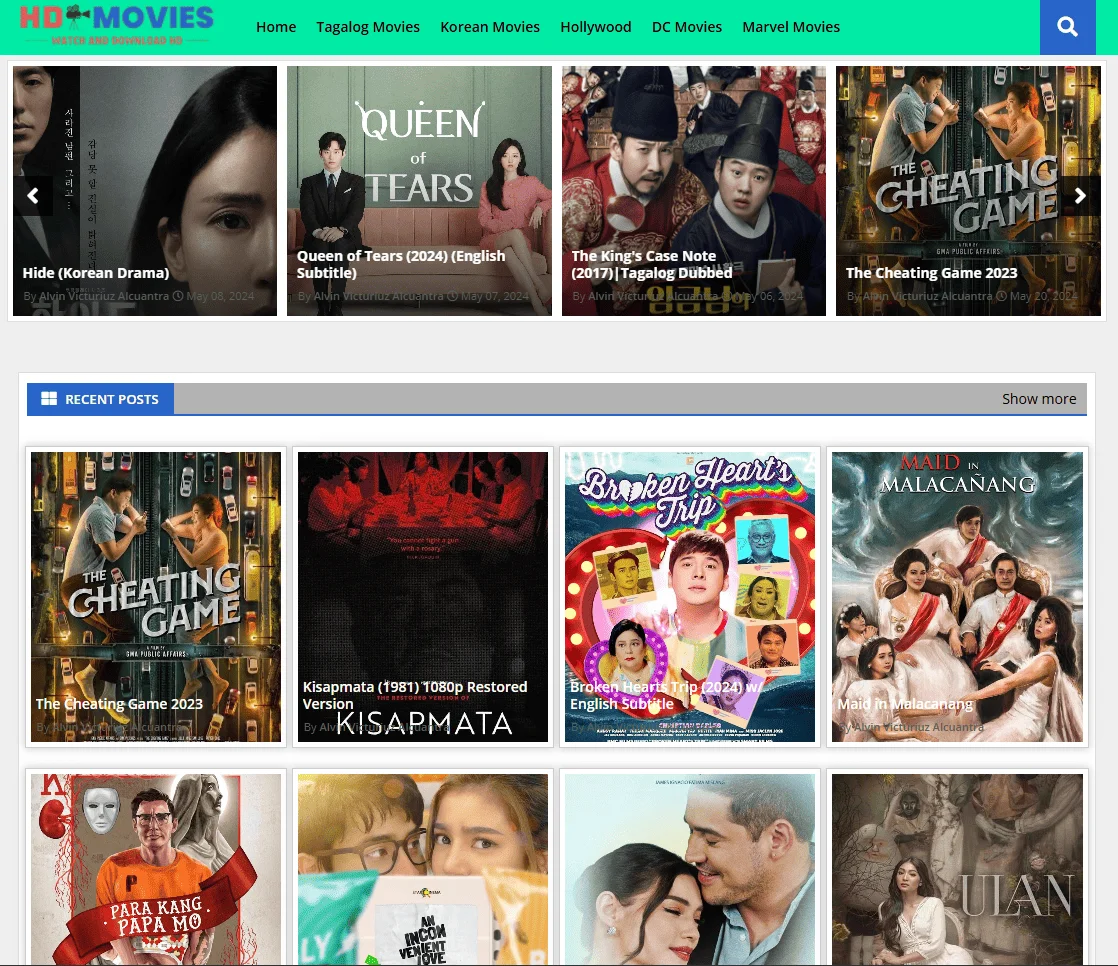Open The King's Case Note title link
The width and height of the screenshot is (1118, 966).
(x=652, y=264)
